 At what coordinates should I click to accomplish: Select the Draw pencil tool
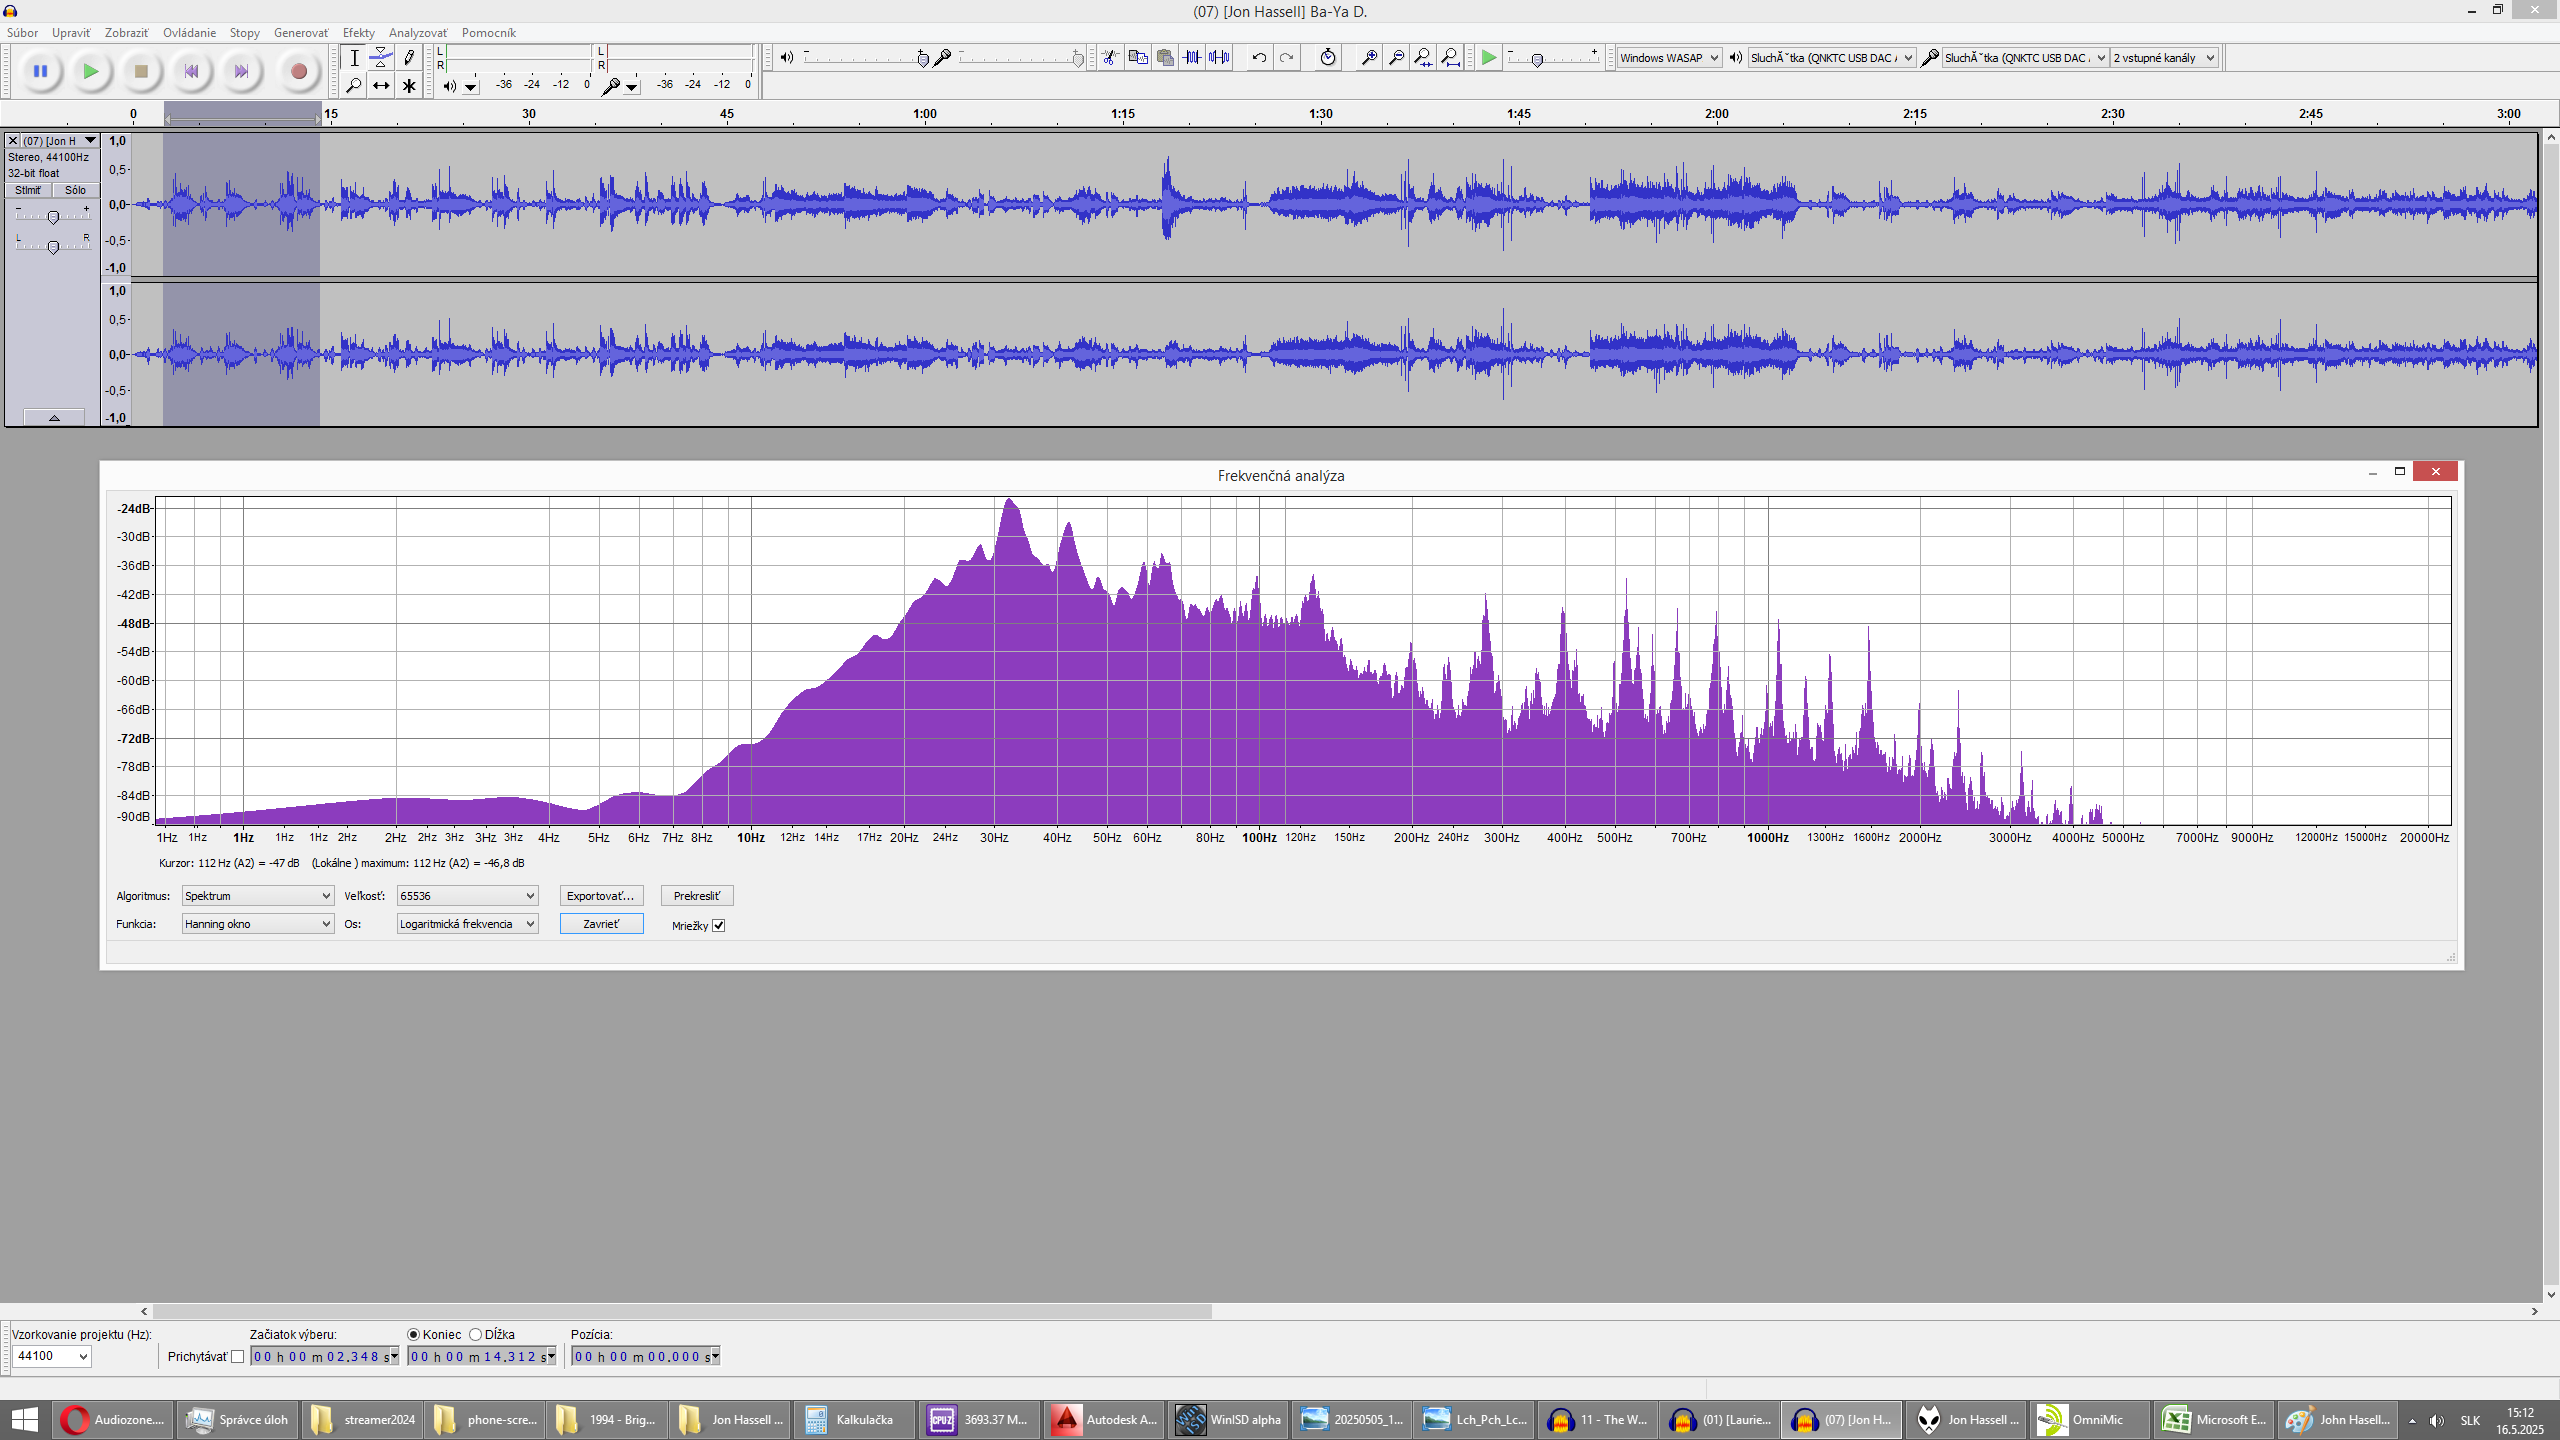click(409, 58)
